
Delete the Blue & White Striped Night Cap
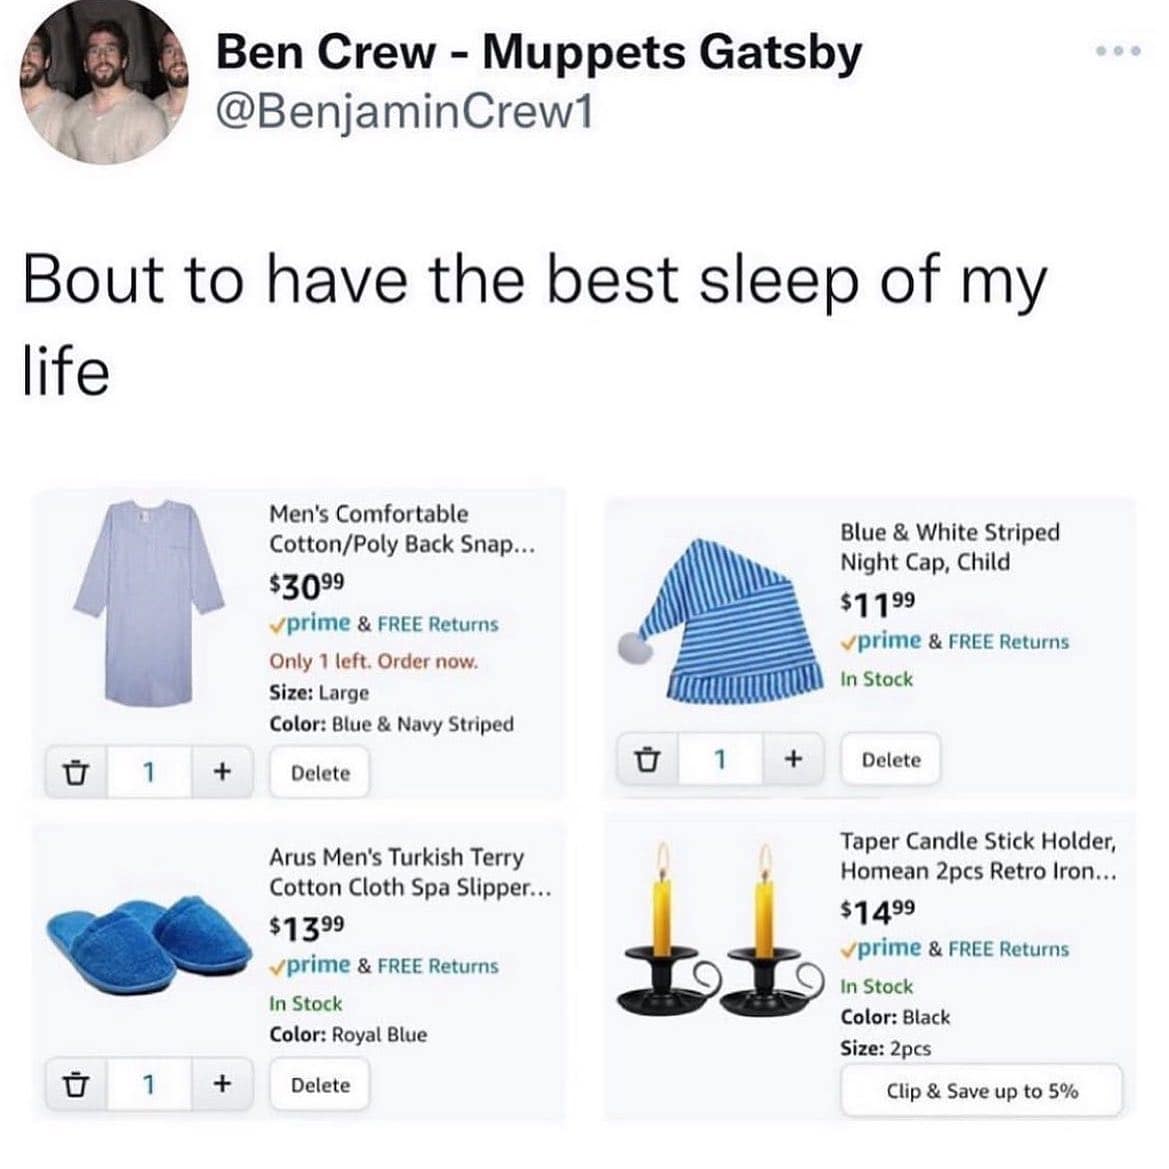click(x=890, y=760)
